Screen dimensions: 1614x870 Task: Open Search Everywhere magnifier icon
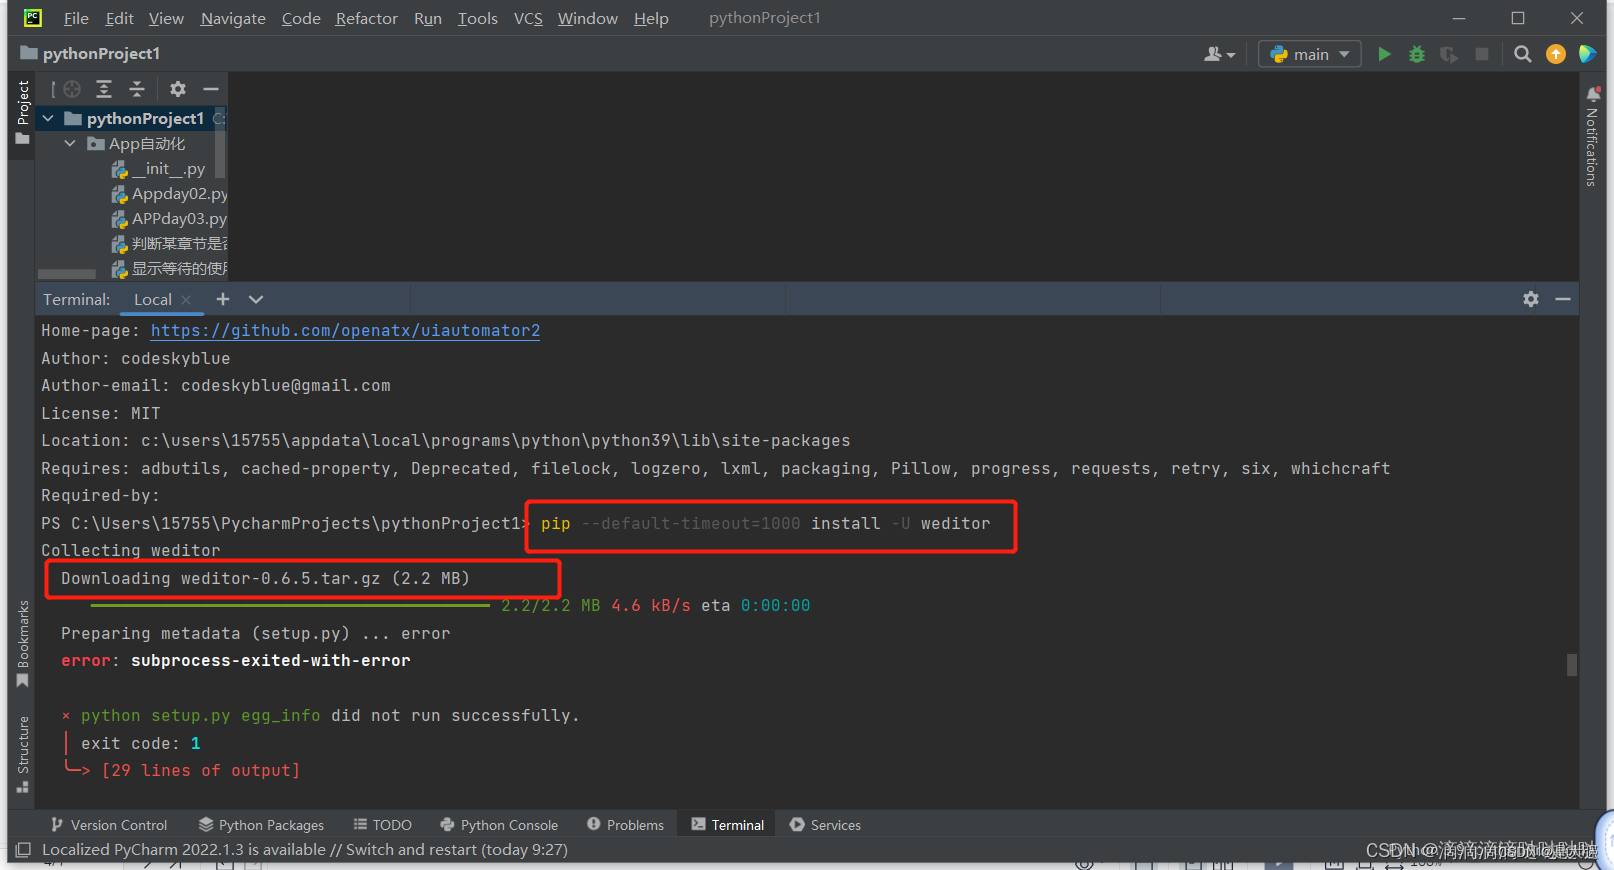(x=1522, y=54)
